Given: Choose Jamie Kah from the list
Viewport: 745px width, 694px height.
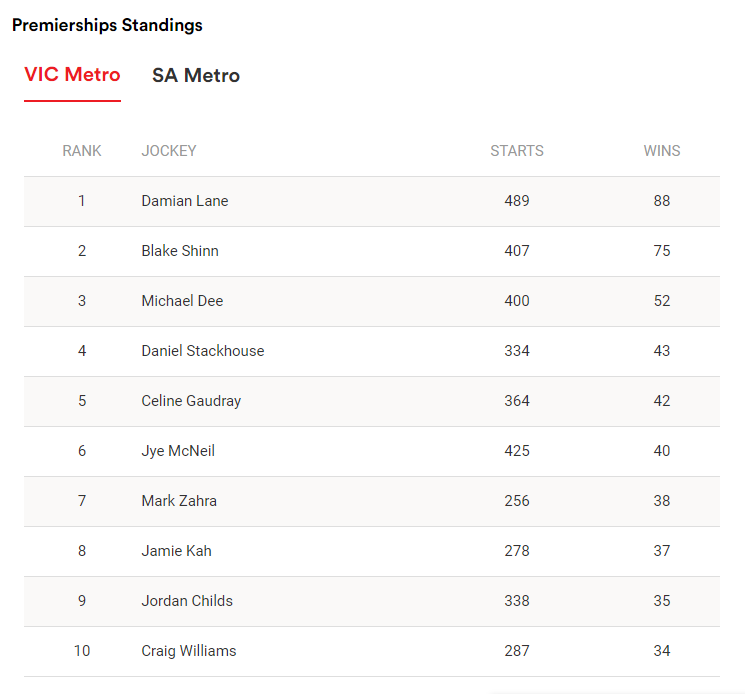Looking at the screenshot, I should pyautogui.click(x=177, y=551).
